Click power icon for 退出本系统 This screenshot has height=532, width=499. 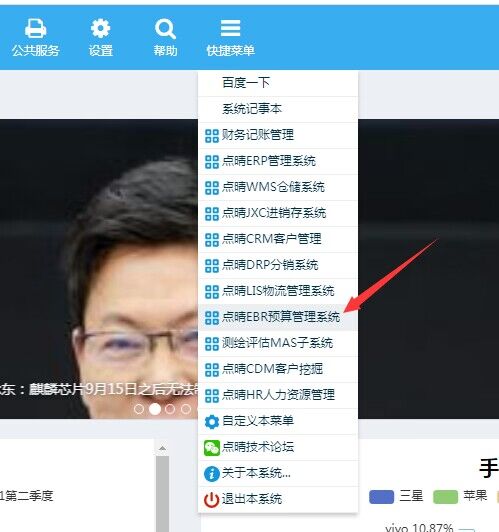click(x=211, y=500)
